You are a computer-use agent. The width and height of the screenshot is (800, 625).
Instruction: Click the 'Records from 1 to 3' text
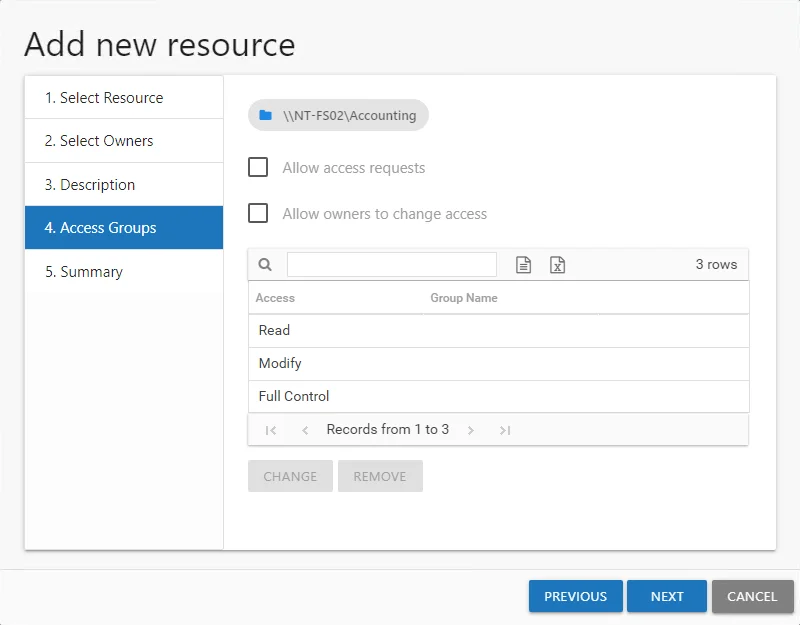click(388, 430)
